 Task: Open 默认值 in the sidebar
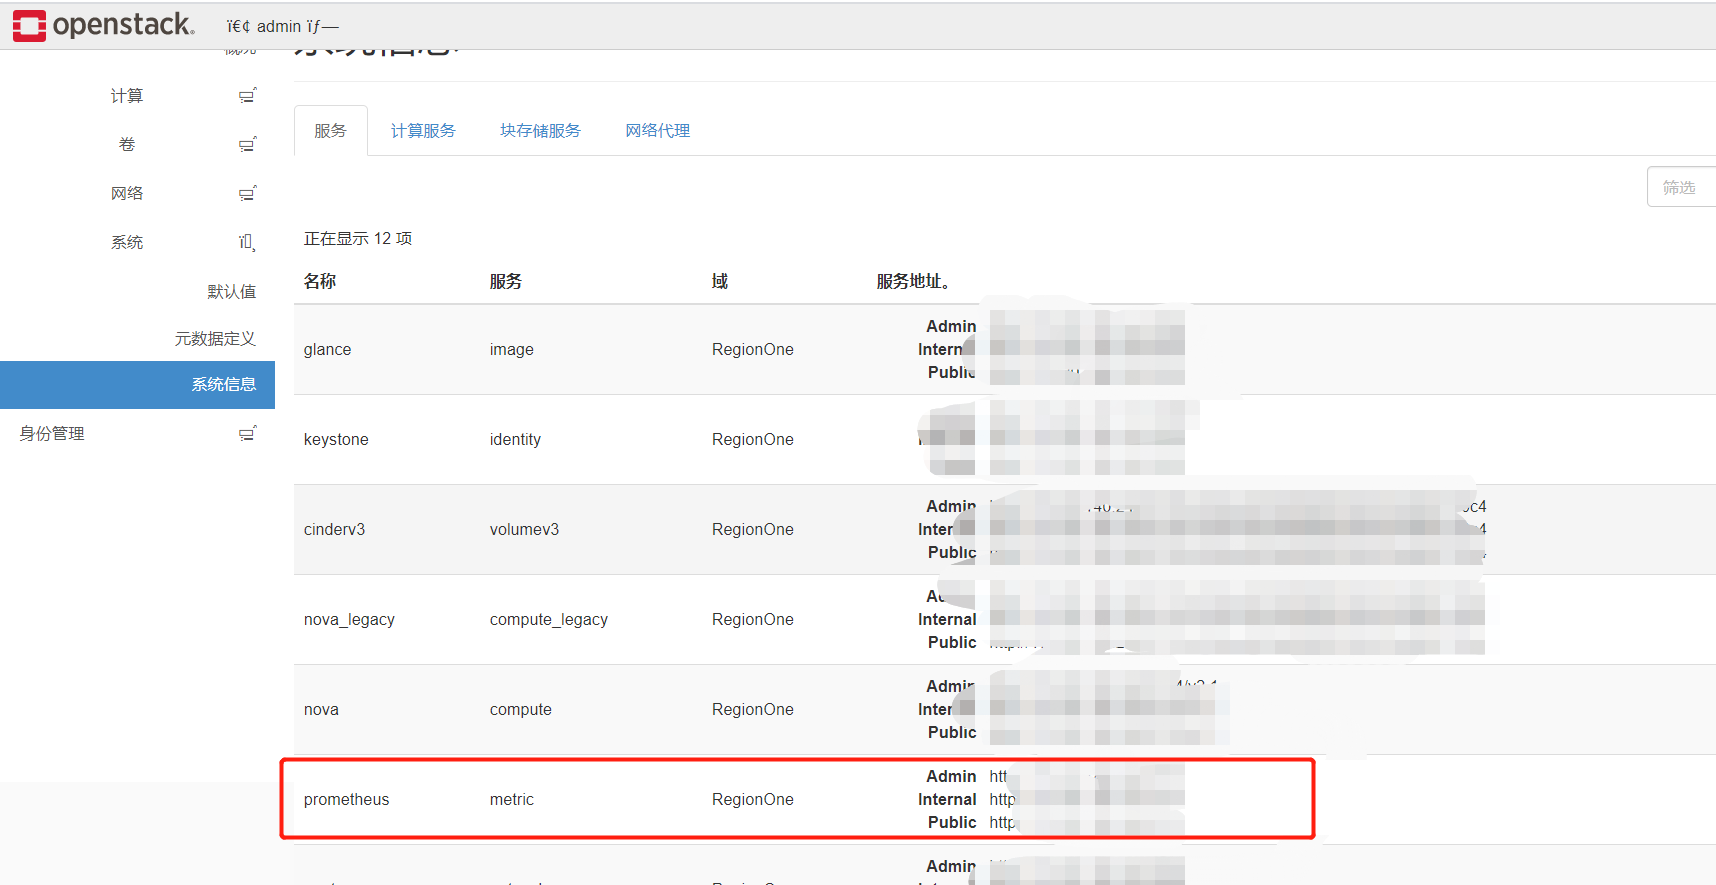231,291
